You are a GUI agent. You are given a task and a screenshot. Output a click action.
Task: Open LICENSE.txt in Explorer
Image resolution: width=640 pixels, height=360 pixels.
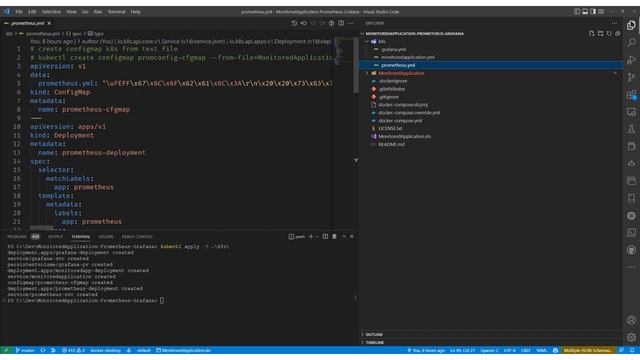(390, 128)
